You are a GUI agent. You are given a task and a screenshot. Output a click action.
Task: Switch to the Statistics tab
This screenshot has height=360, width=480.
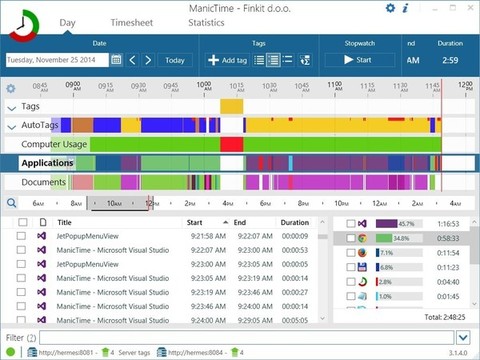[x=206, y=23]
